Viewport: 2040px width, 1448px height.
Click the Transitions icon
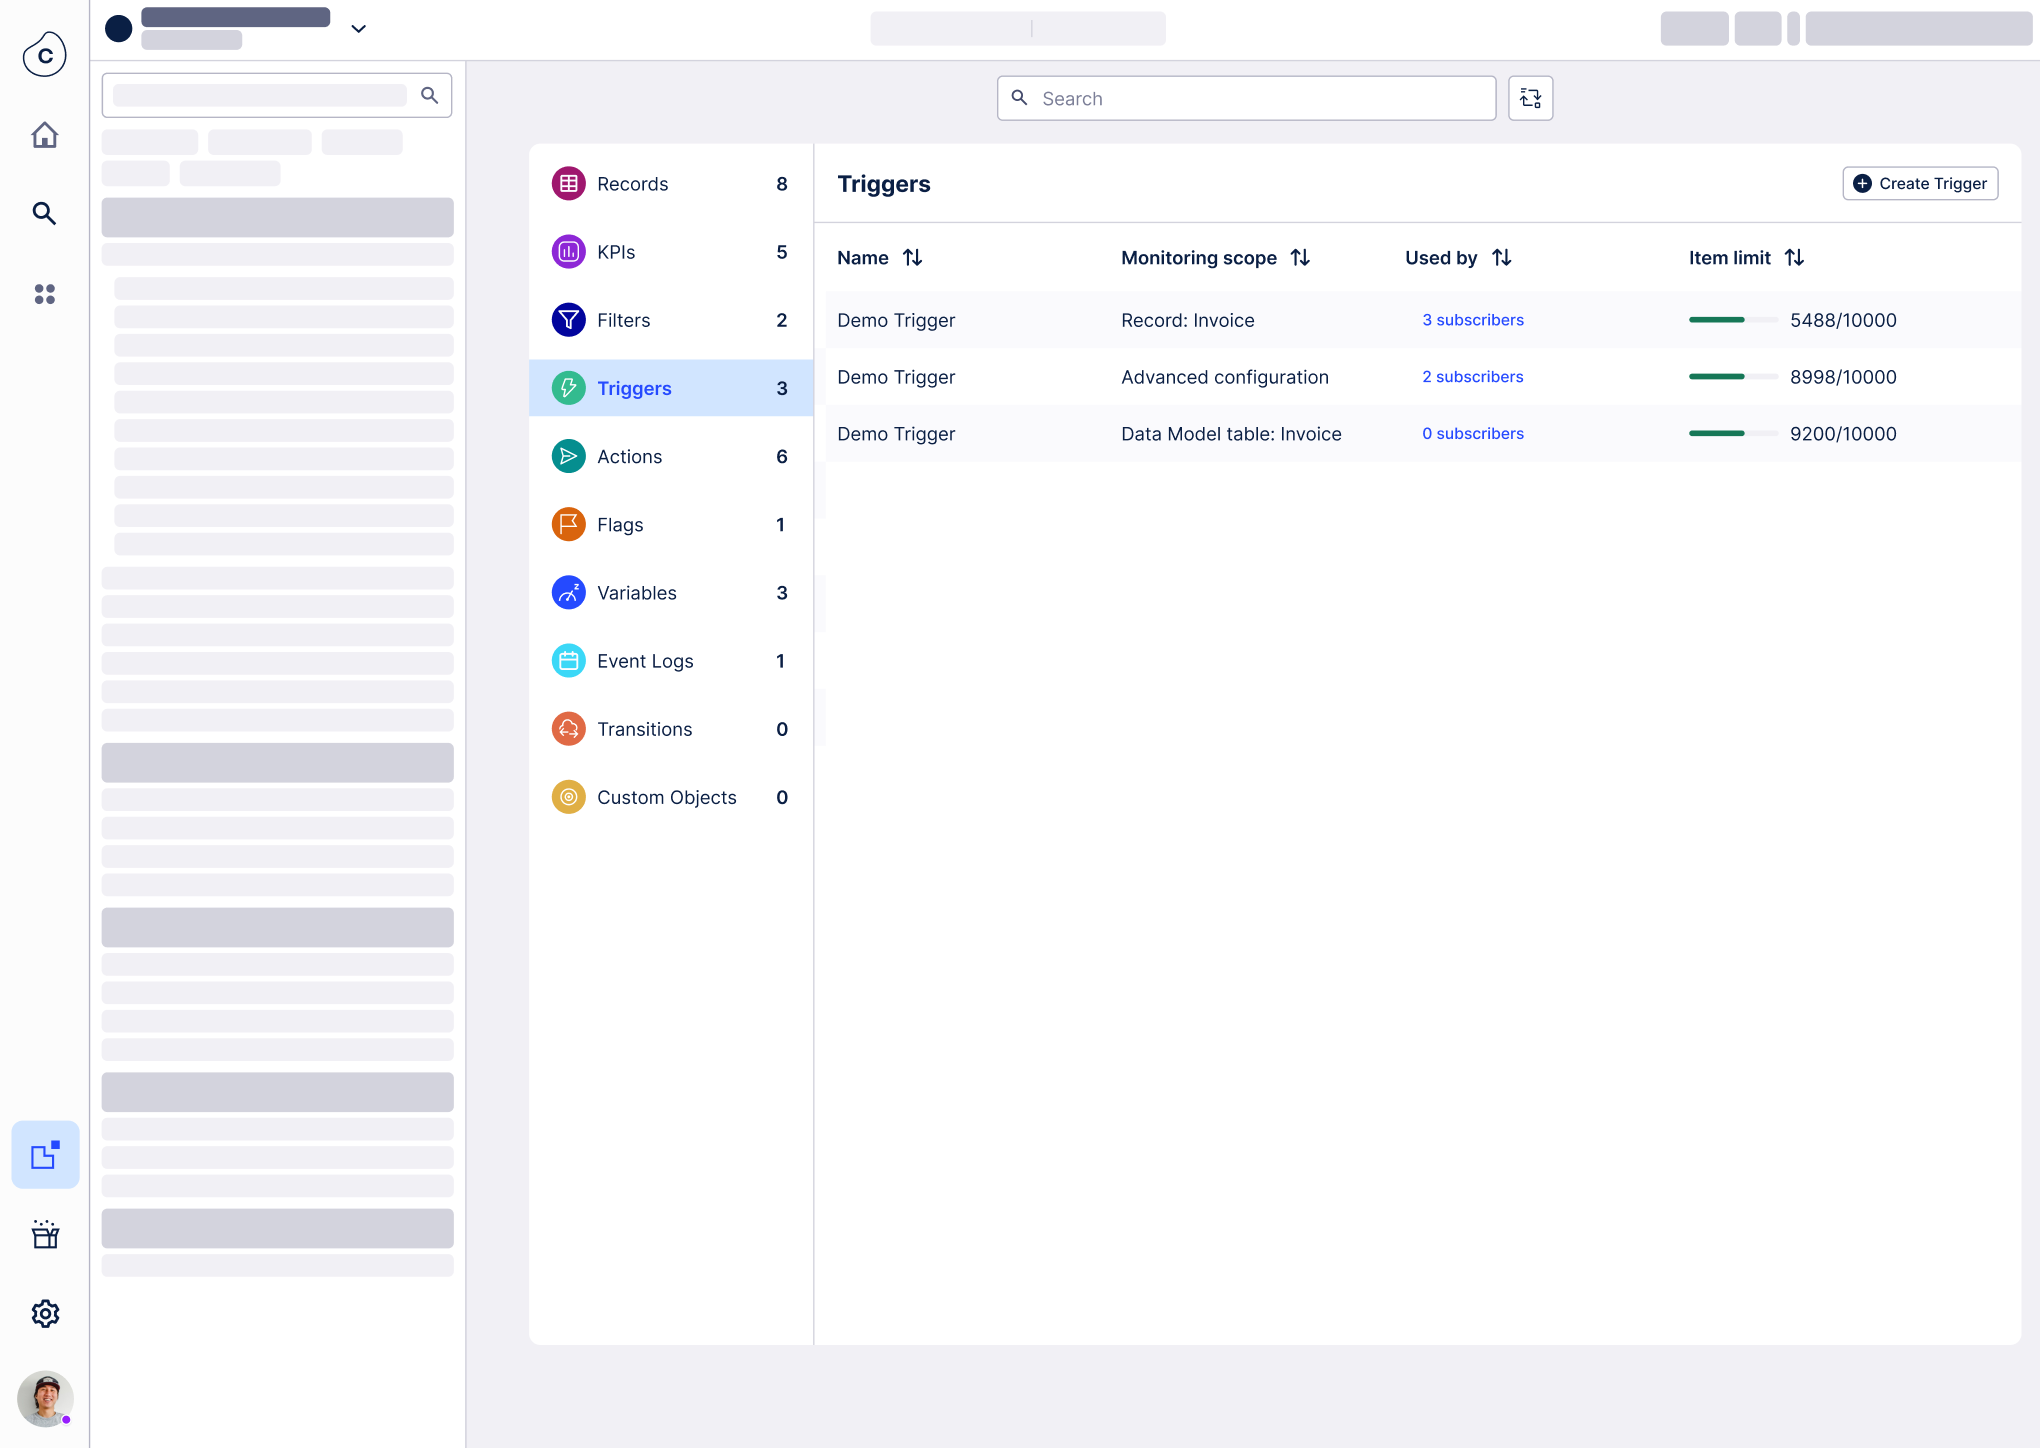tap(568, 728)
